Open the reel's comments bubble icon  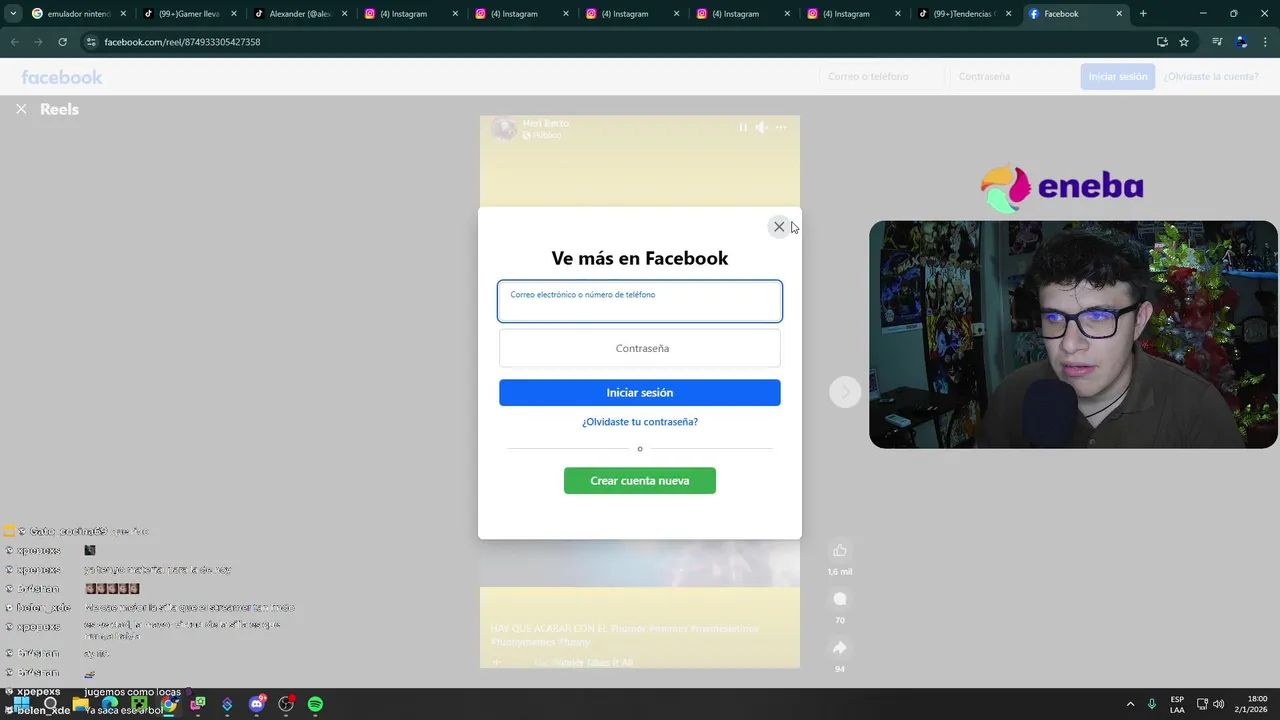[840, 599]
